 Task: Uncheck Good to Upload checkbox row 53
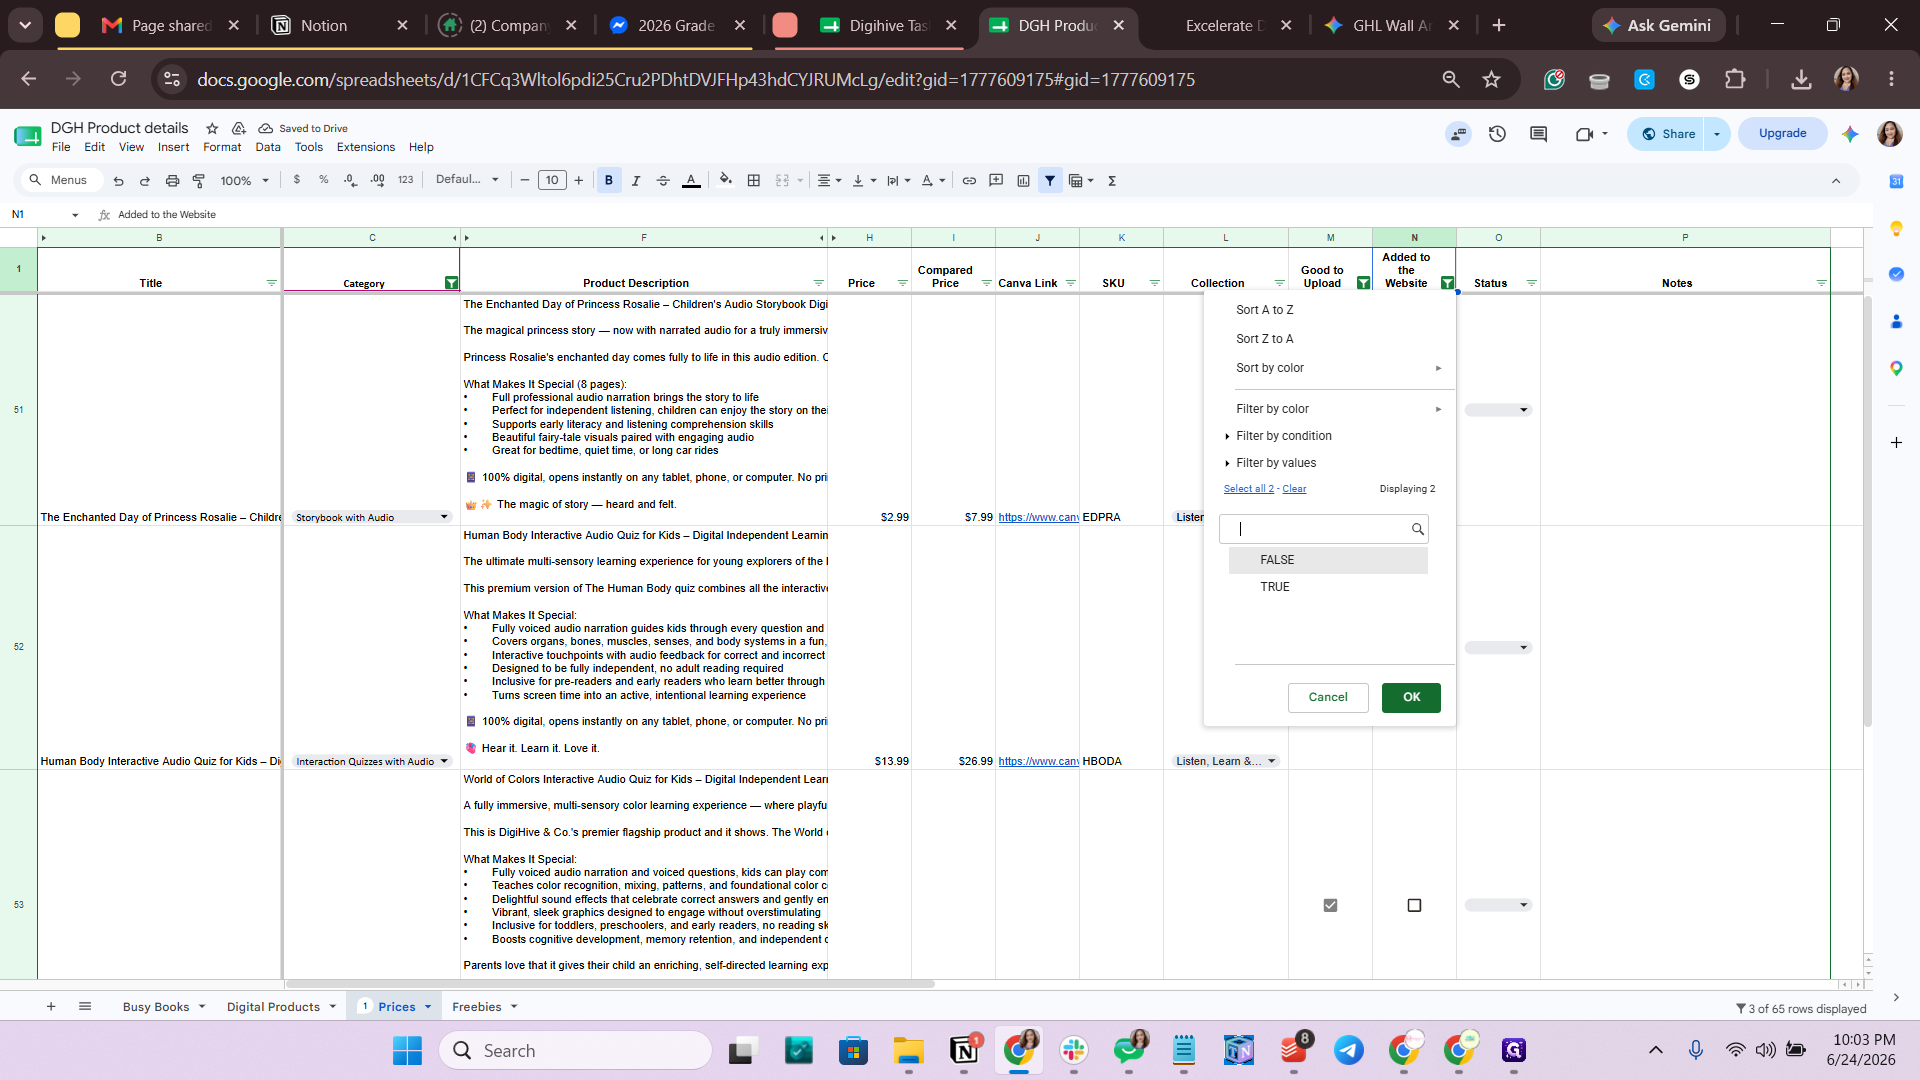1330,905
